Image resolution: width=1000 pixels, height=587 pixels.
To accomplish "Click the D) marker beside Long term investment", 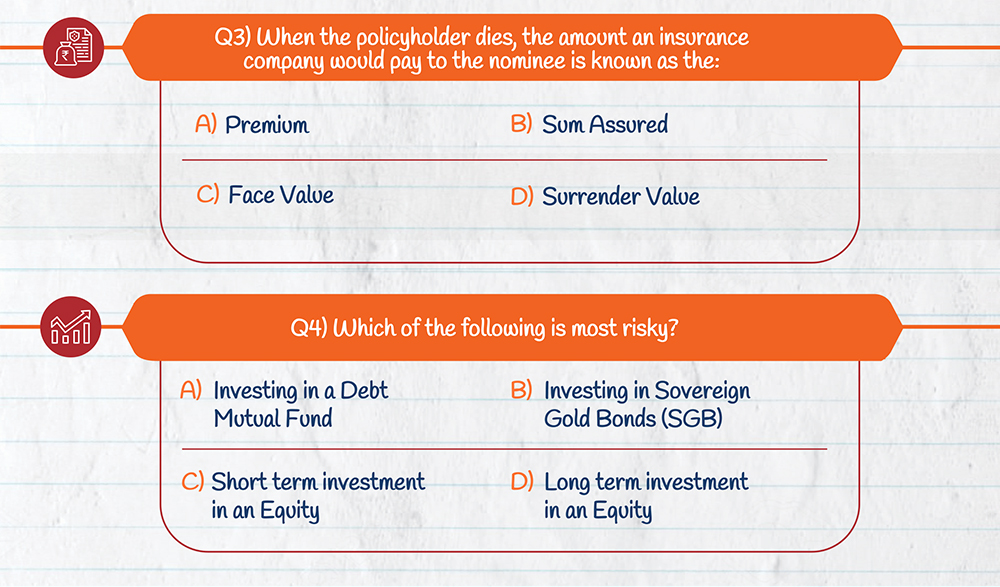I will [x=522, y=482].
